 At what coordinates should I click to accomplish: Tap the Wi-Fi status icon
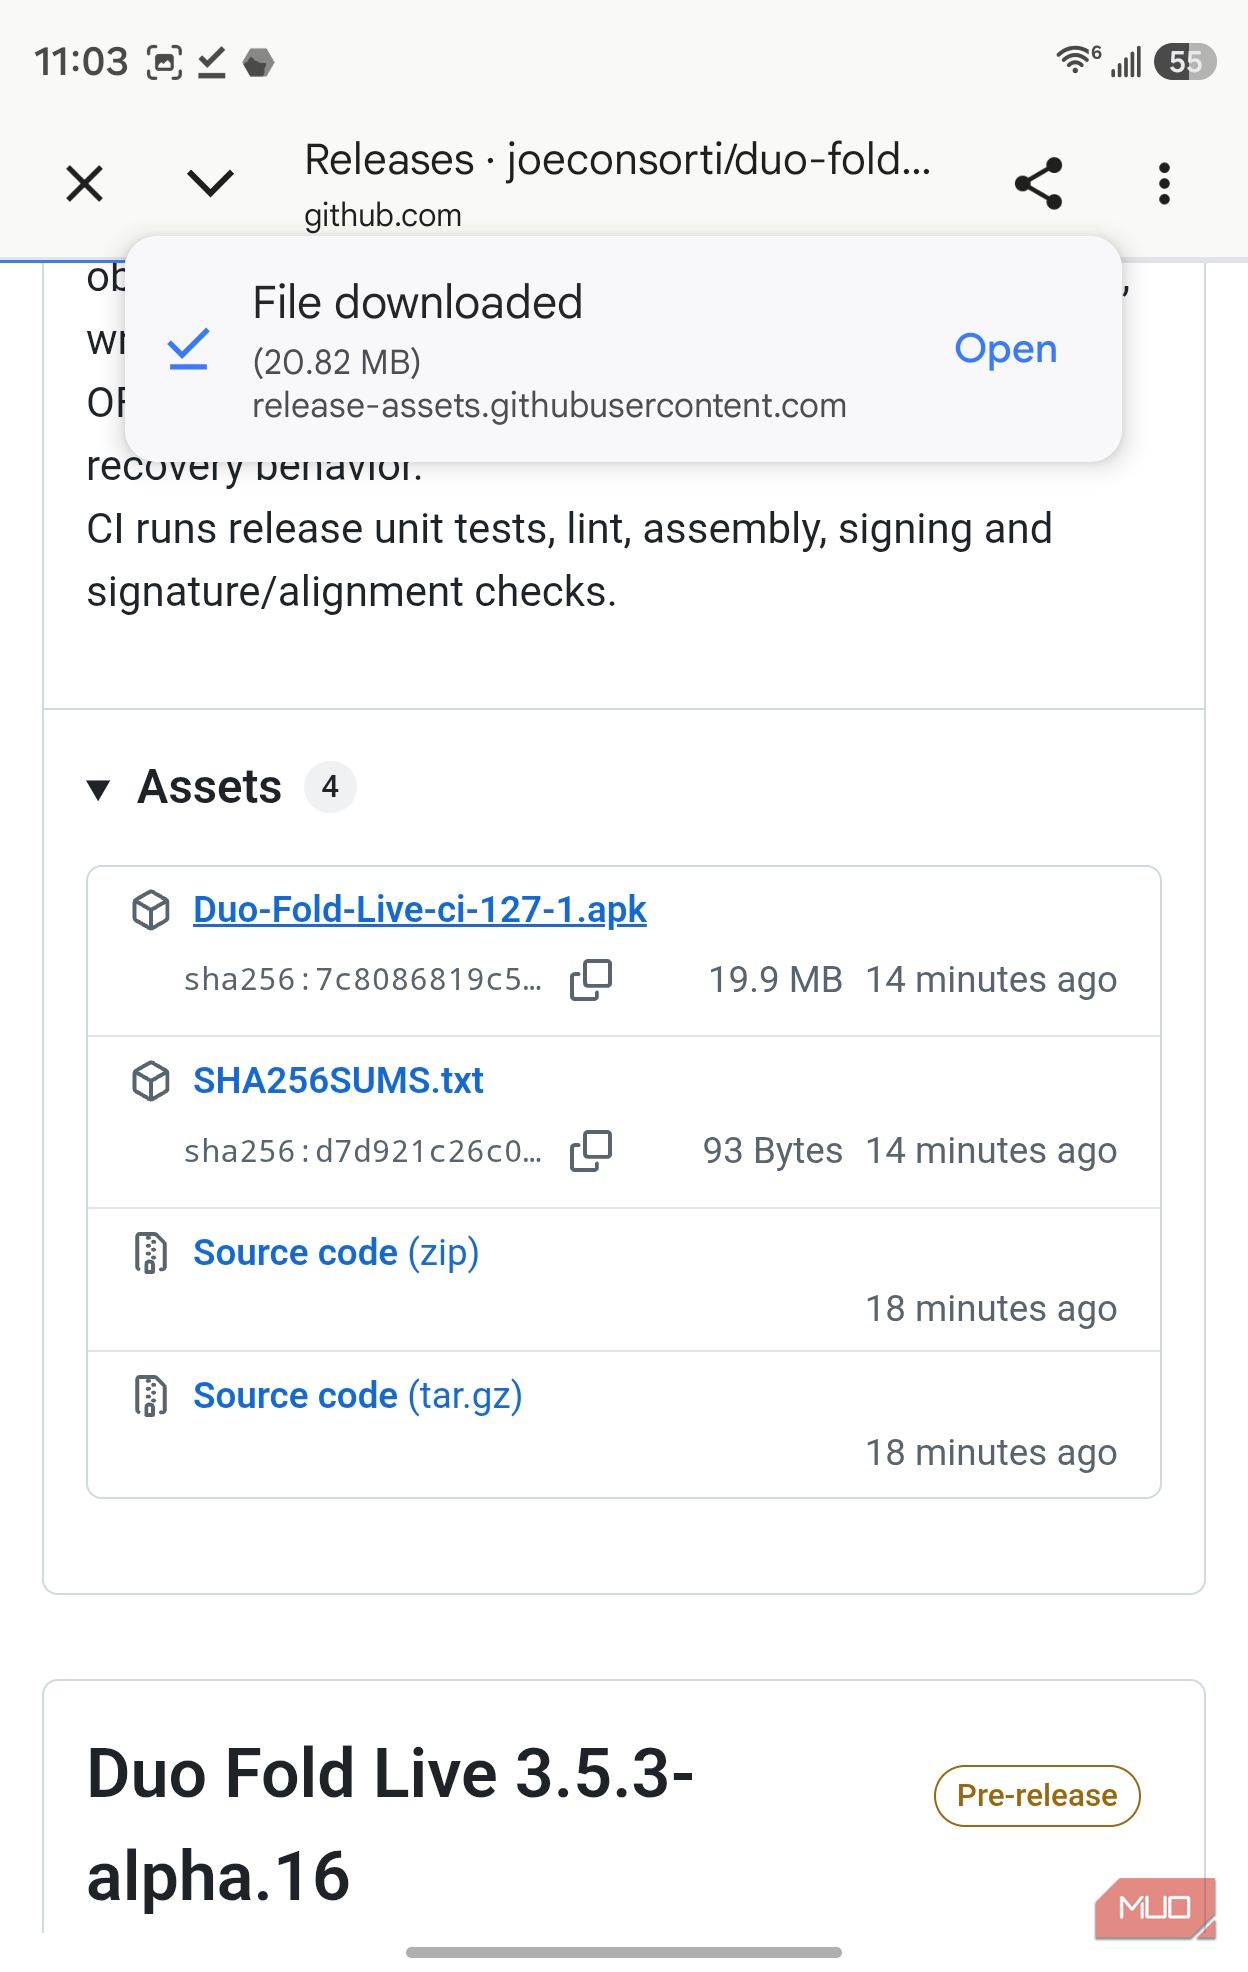(x=1078, y=61)
